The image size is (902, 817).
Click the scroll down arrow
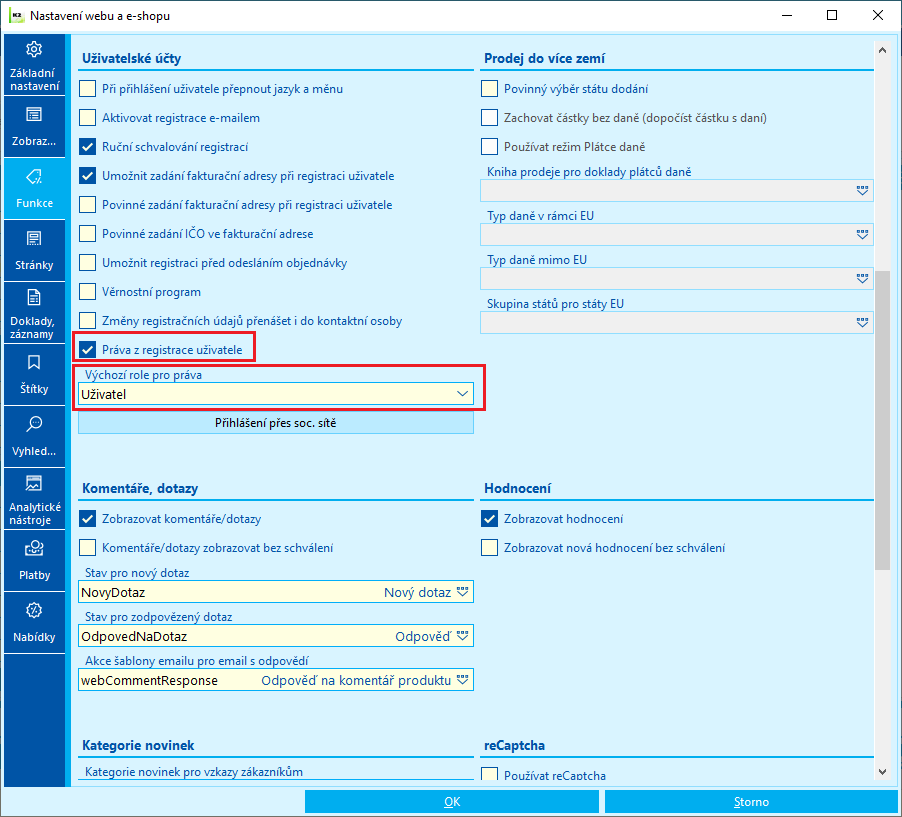882,772
